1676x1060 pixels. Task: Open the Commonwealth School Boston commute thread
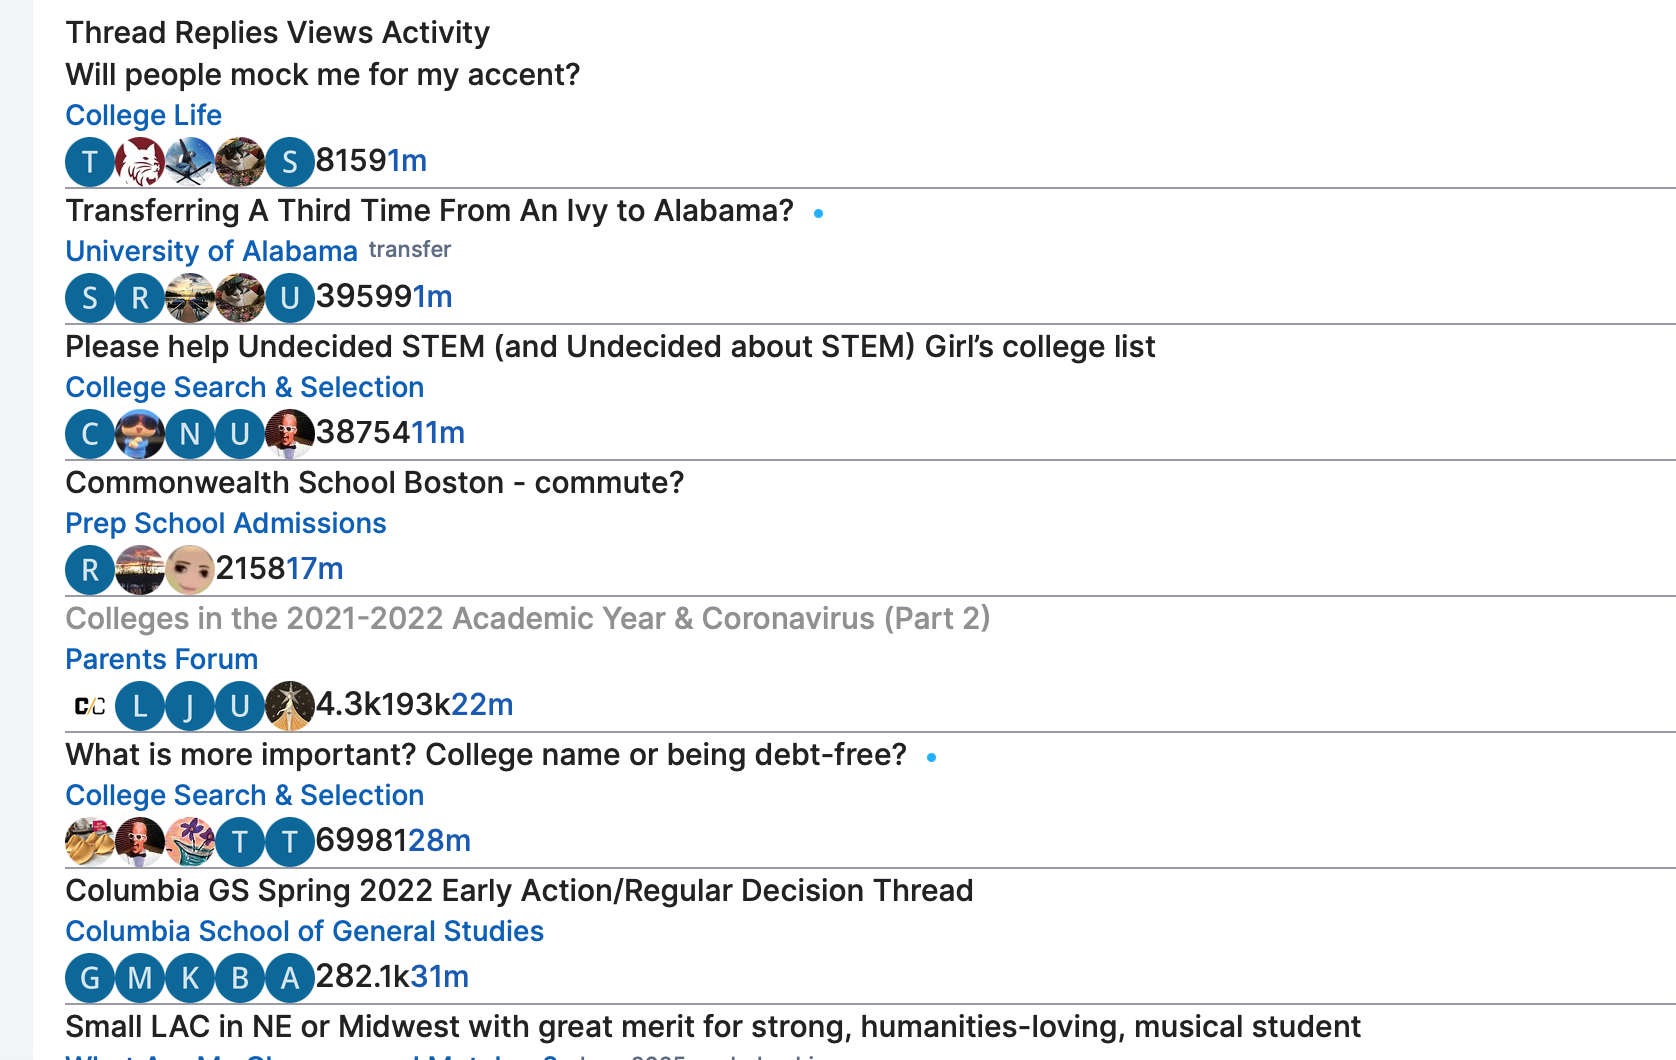tap(375, 483)
